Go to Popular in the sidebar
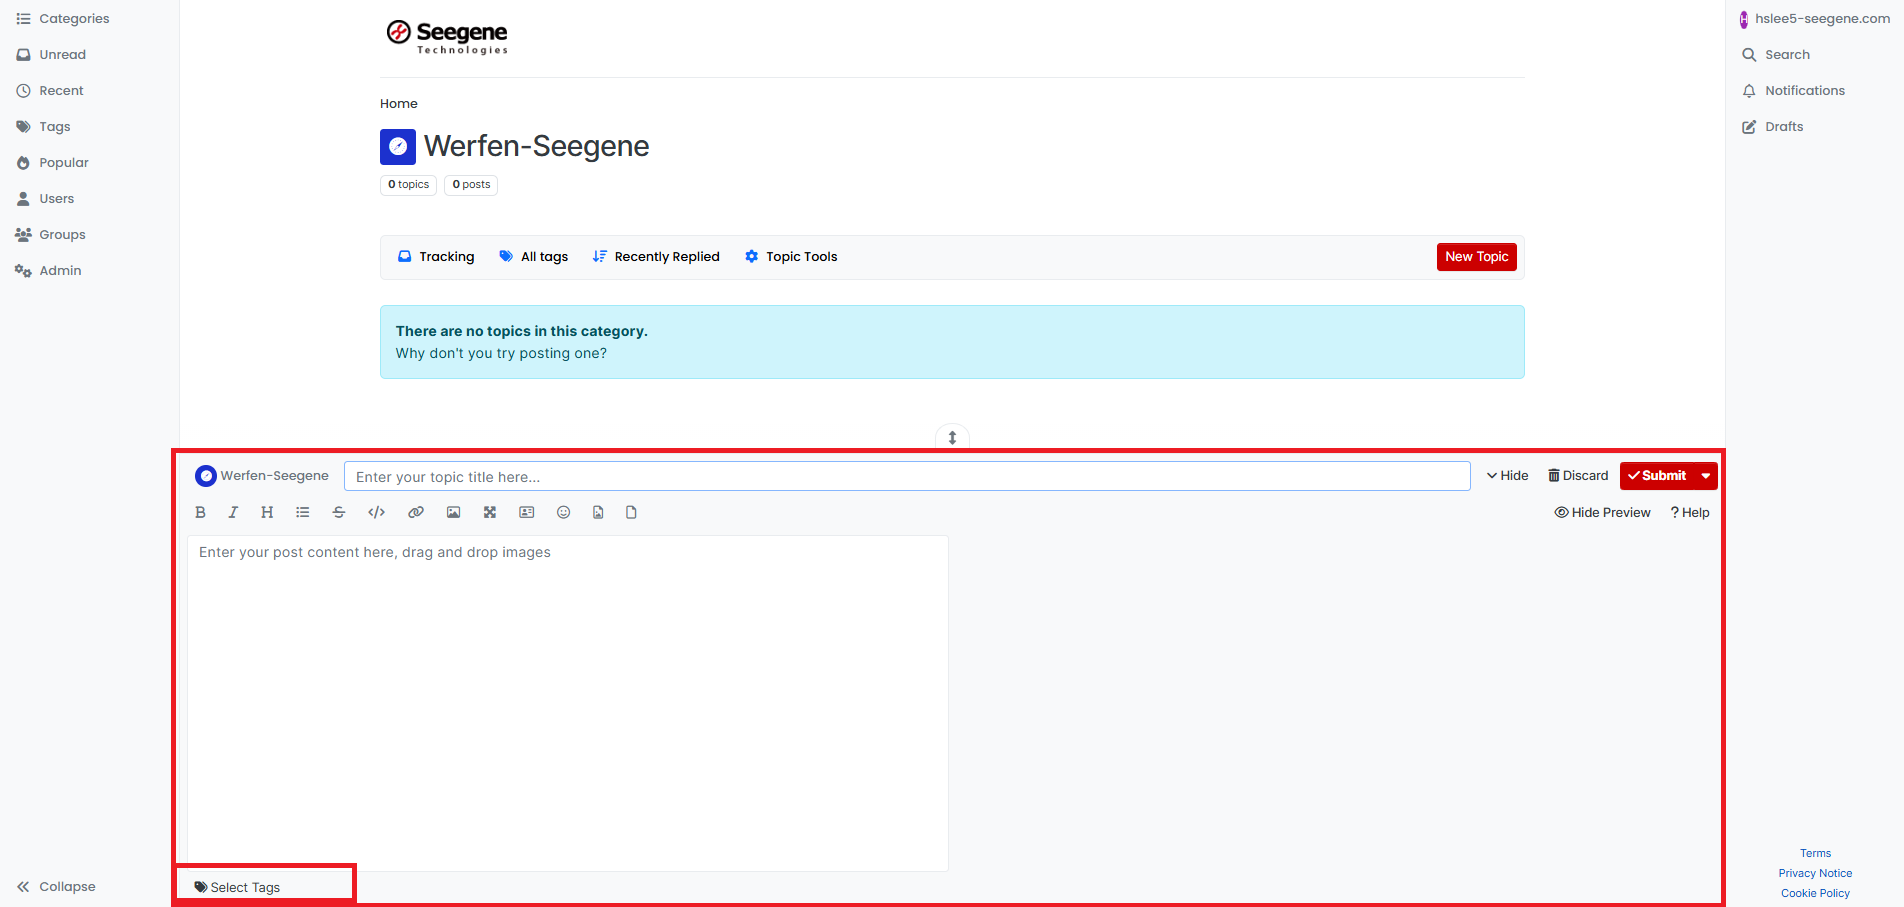The width and height of the screenshot is (1904, 907). (63, 163)
